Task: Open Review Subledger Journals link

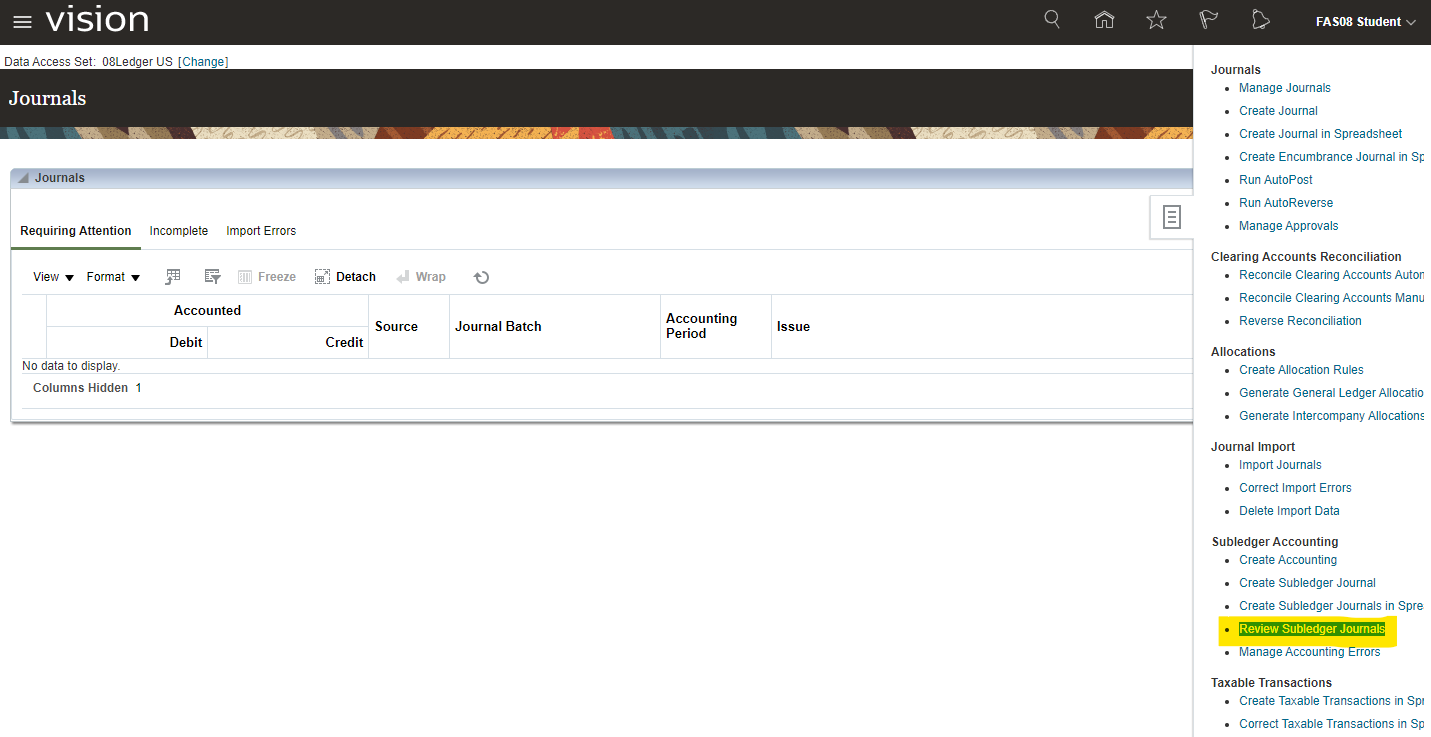Action: tap(1311, 629)
